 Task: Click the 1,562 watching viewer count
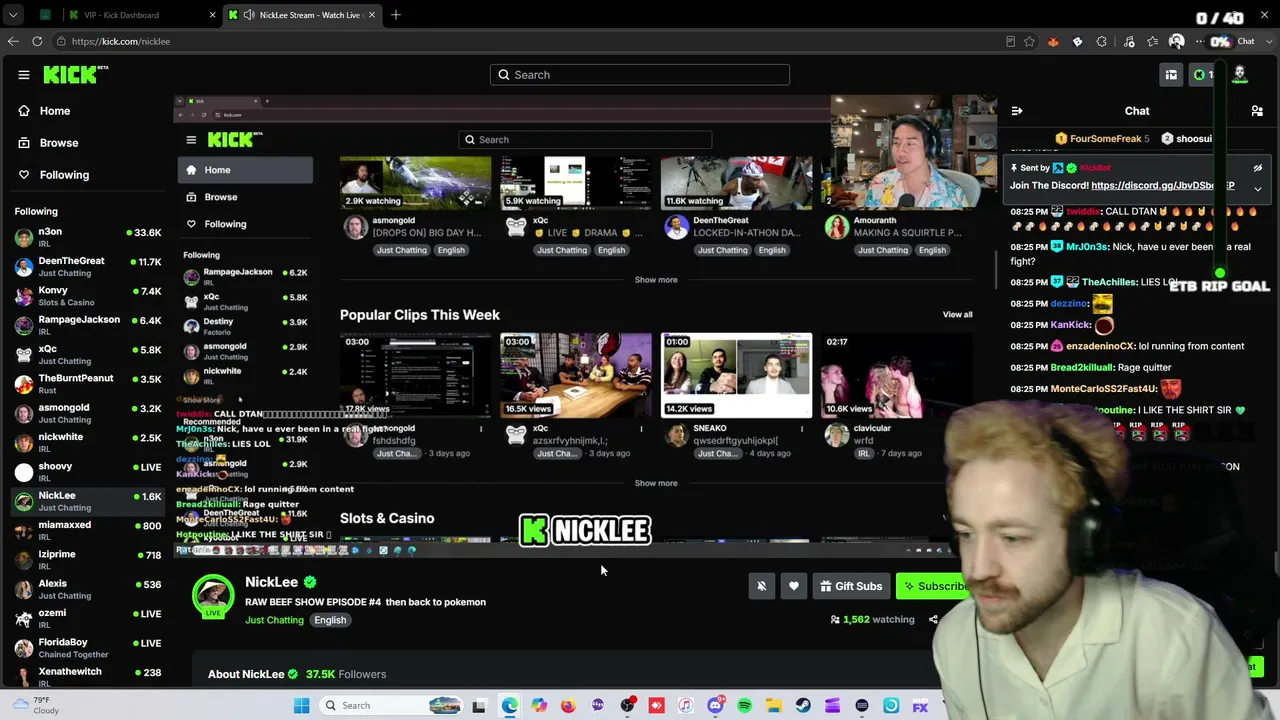[872, 620]
